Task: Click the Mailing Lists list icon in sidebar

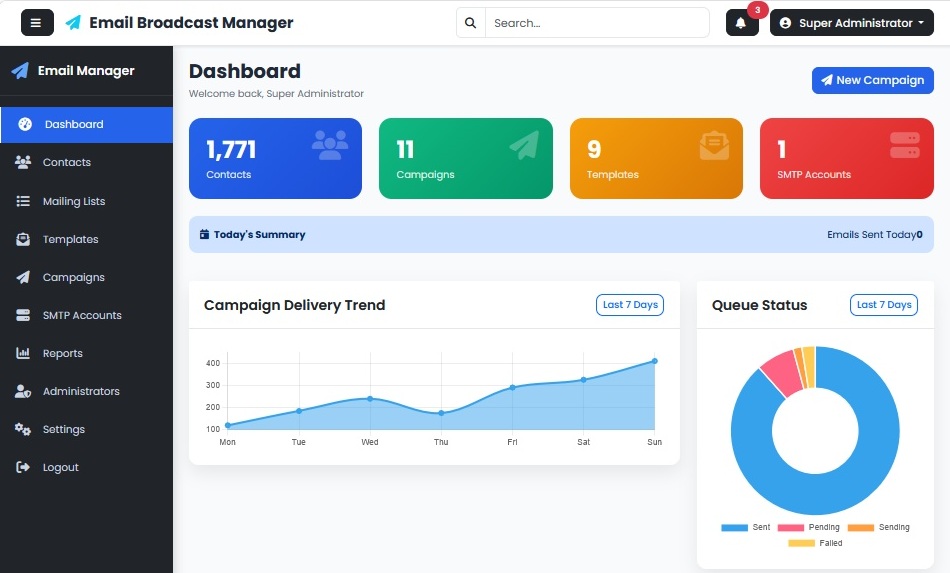Action: (23, 200)
